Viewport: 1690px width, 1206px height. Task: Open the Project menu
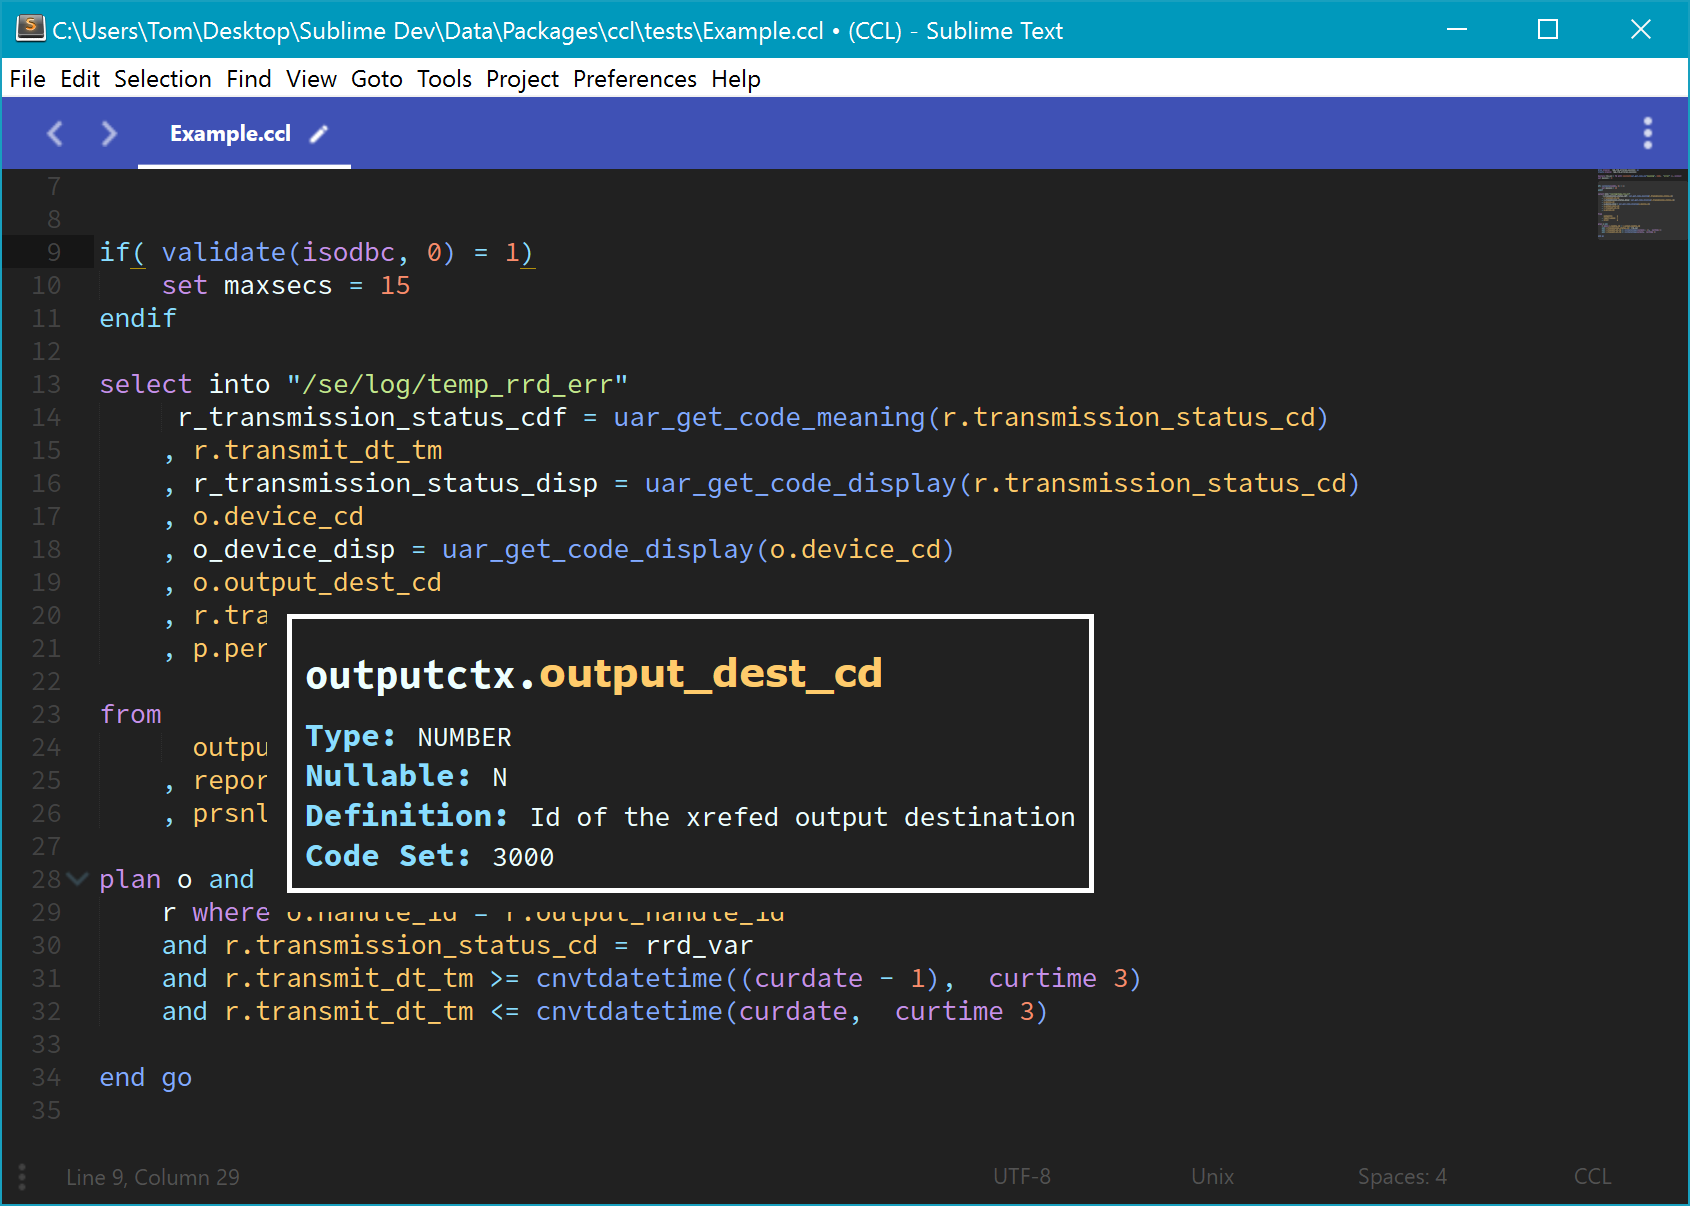tap(523, 79)
